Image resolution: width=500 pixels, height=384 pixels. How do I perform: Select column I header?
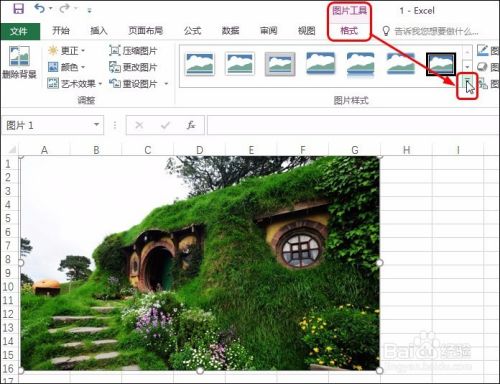pyautogui.click(x=458, y=150)
